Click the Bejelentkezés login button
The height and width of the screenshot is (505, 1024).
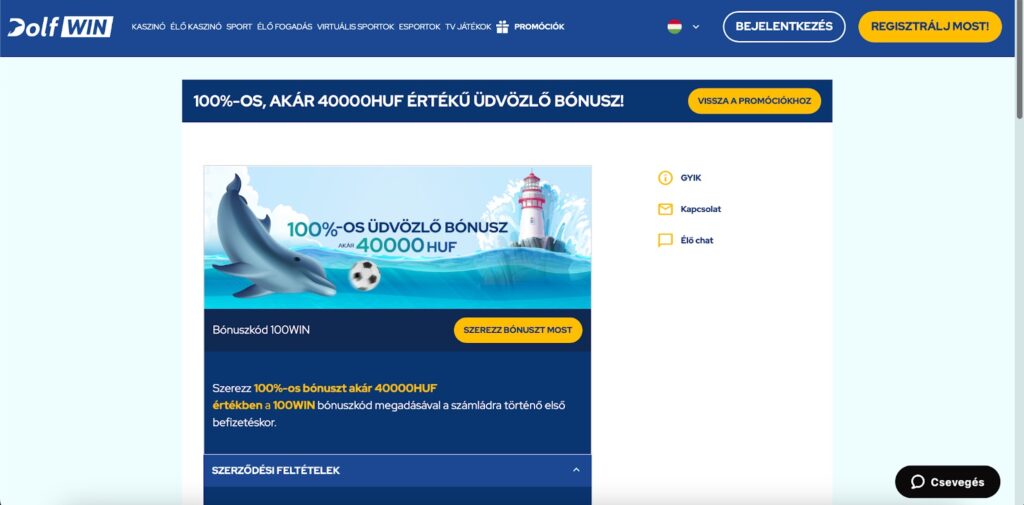784,27
